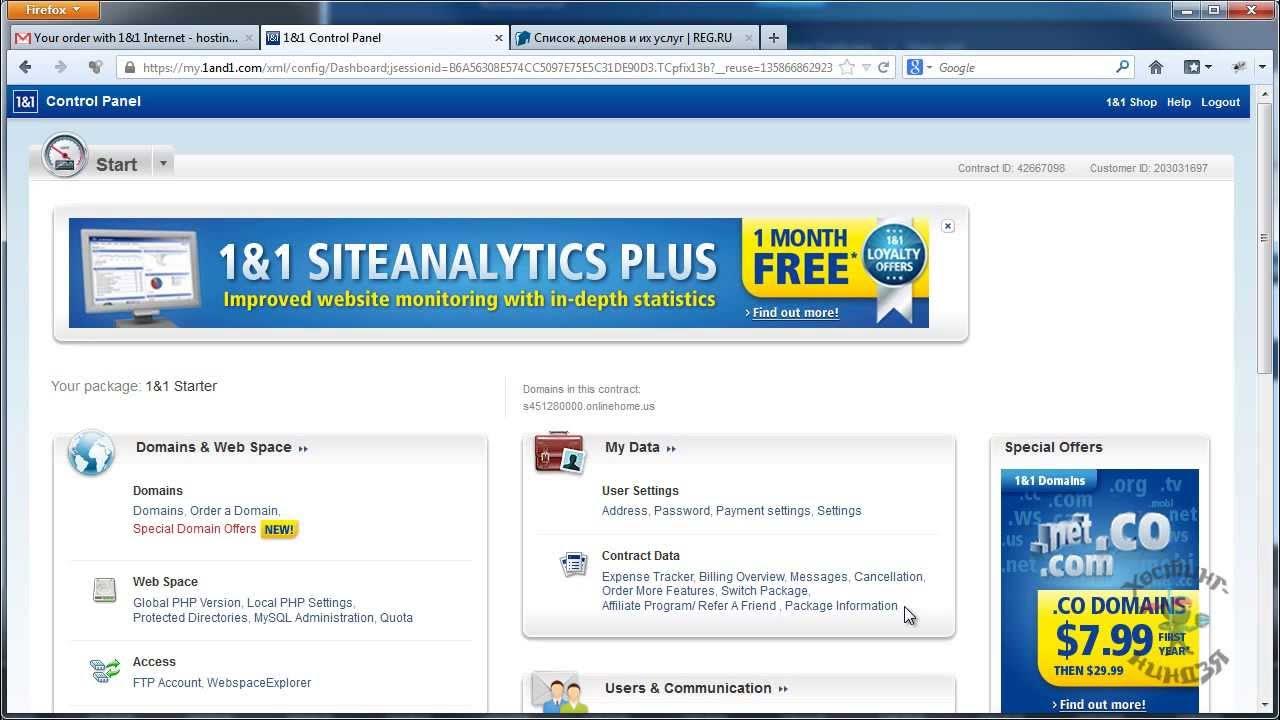This screenshot has width=1280, height=720.
Task: Click the Start speedometer icon
Action: 65,156
